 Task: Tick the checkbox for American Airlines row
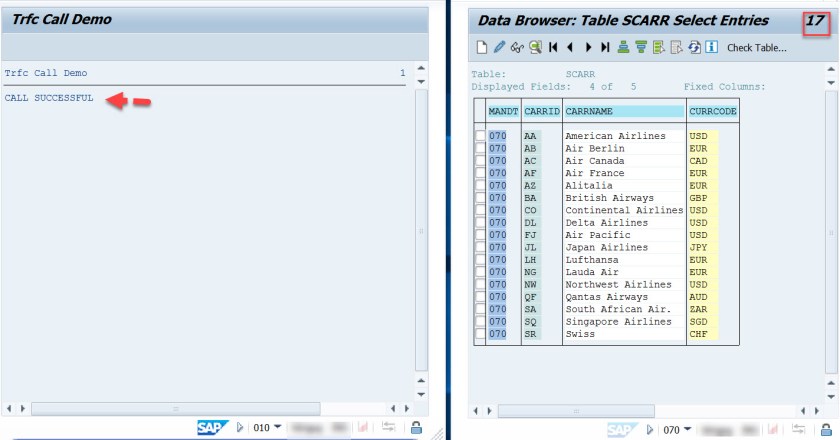[480, 136]
